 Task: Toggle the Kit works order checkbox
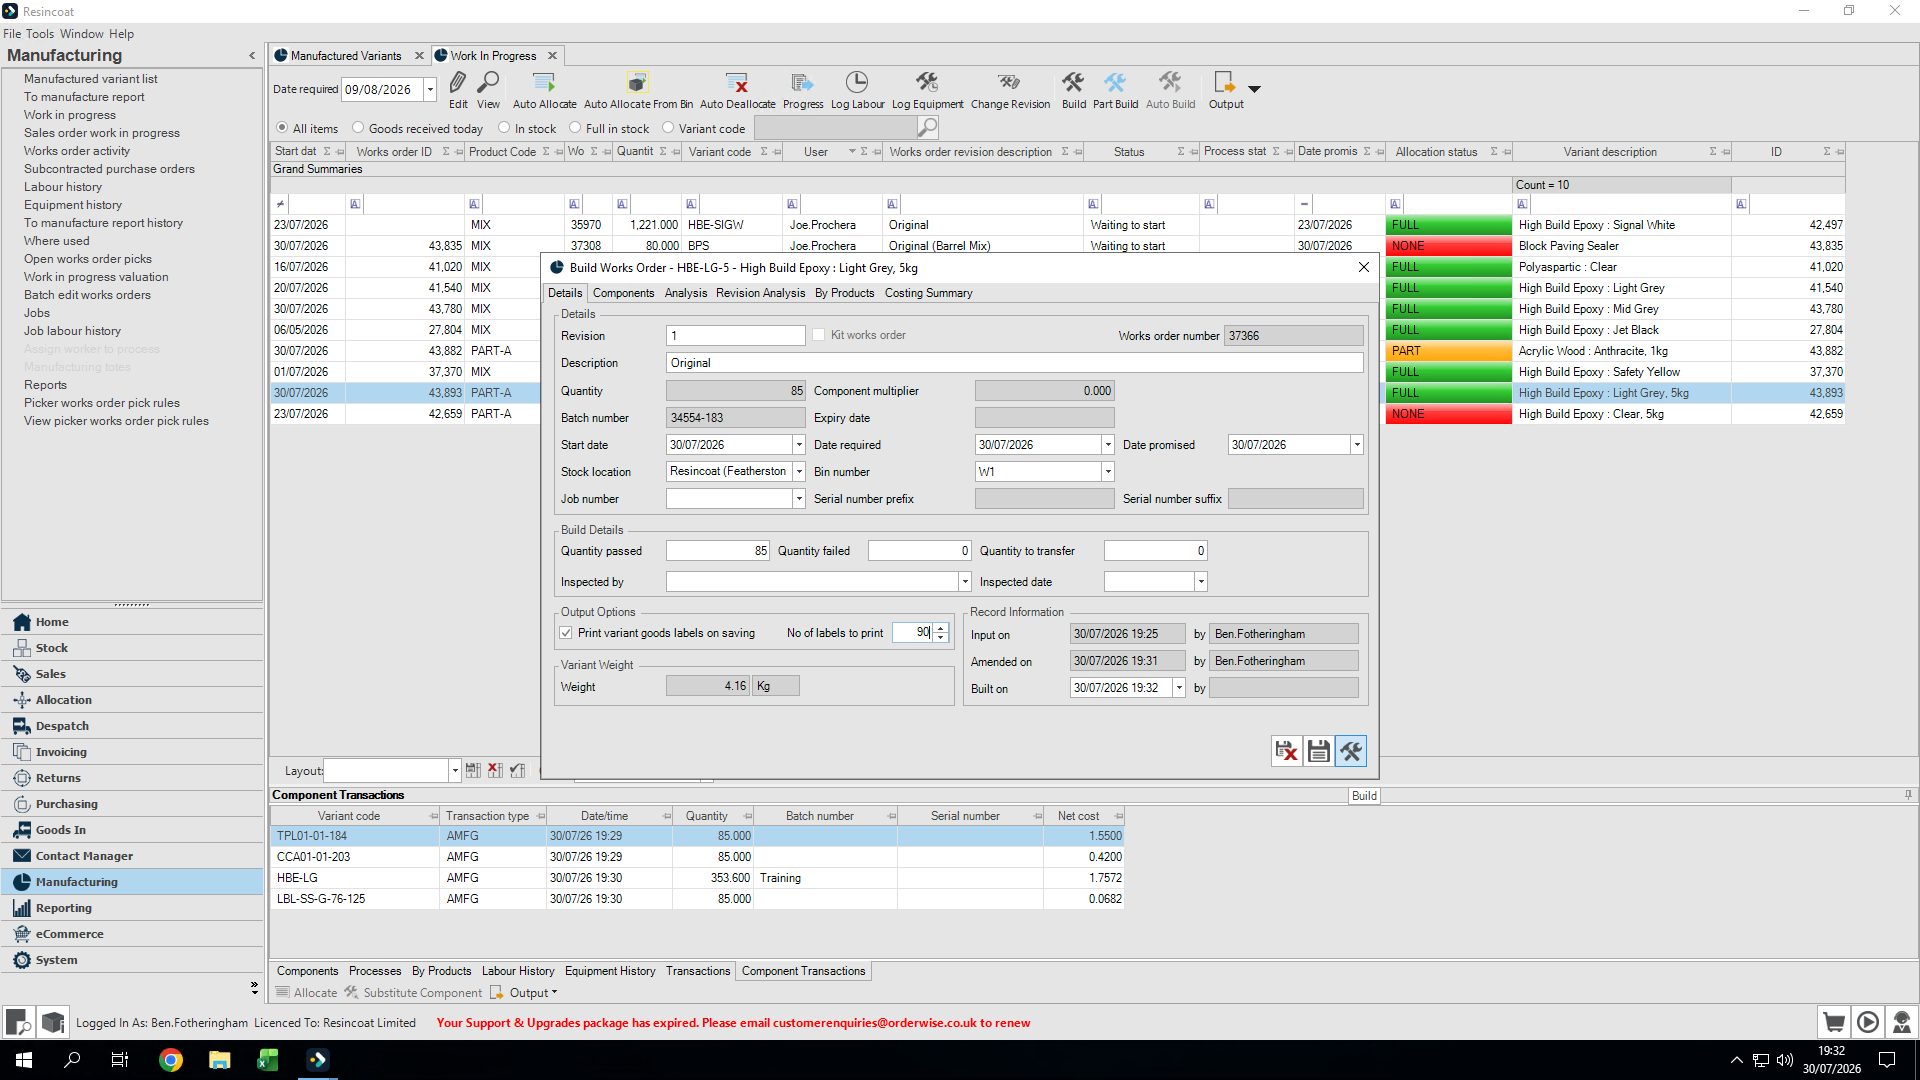point(819,335)
